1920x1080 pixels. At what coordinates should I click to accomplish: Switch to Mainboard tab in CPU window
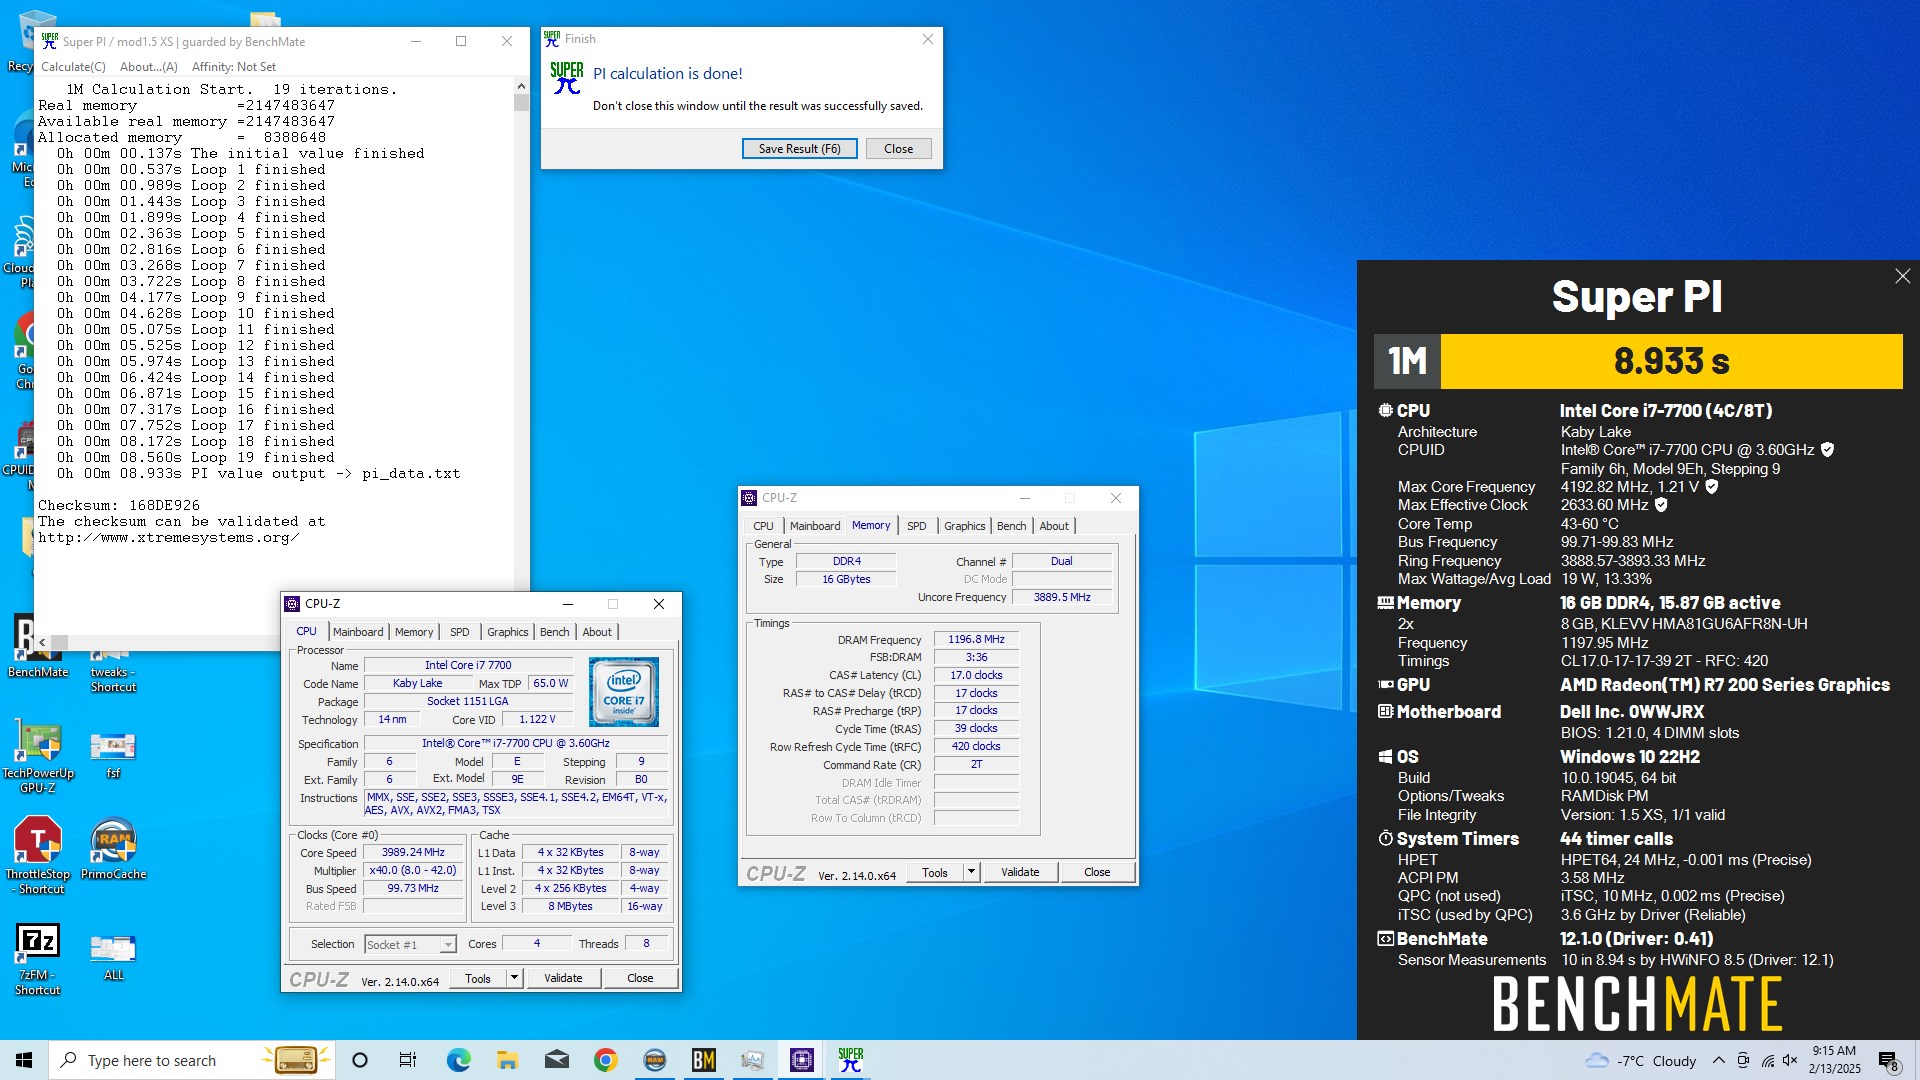point(358,632)
